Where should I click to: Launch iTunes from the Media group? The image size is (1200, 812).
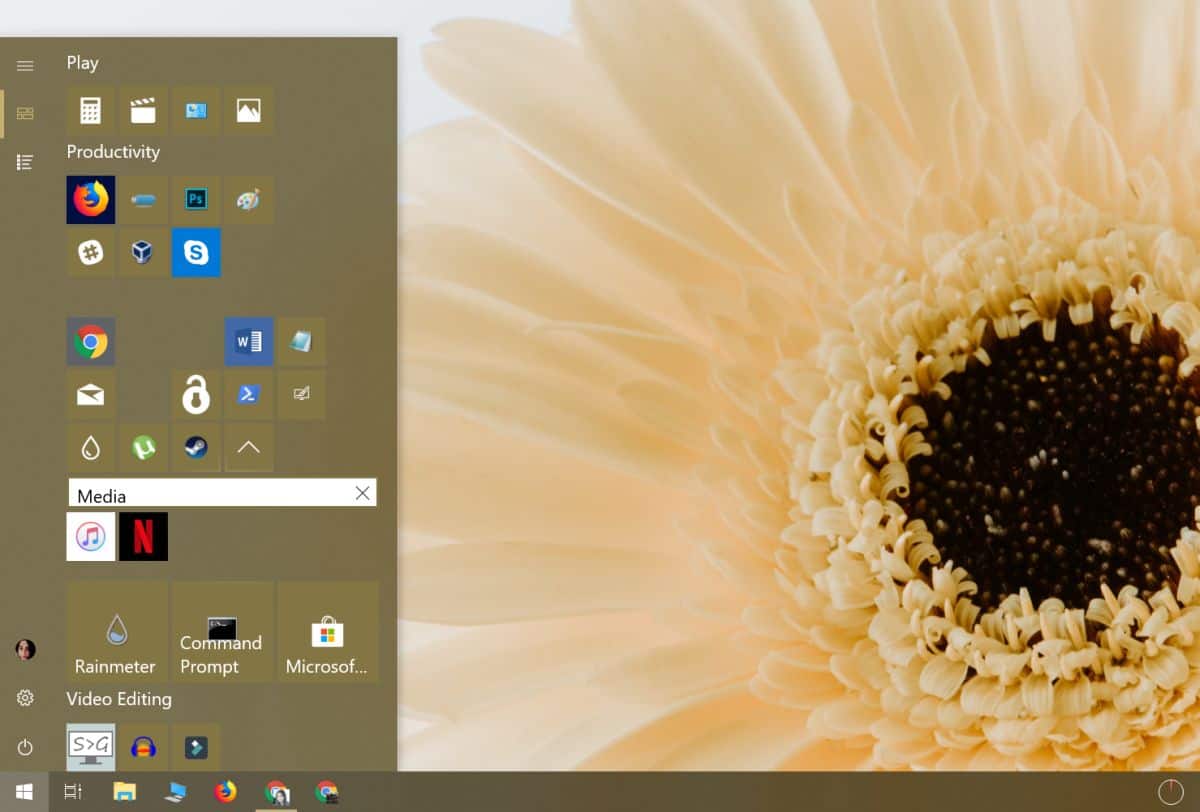91,537
